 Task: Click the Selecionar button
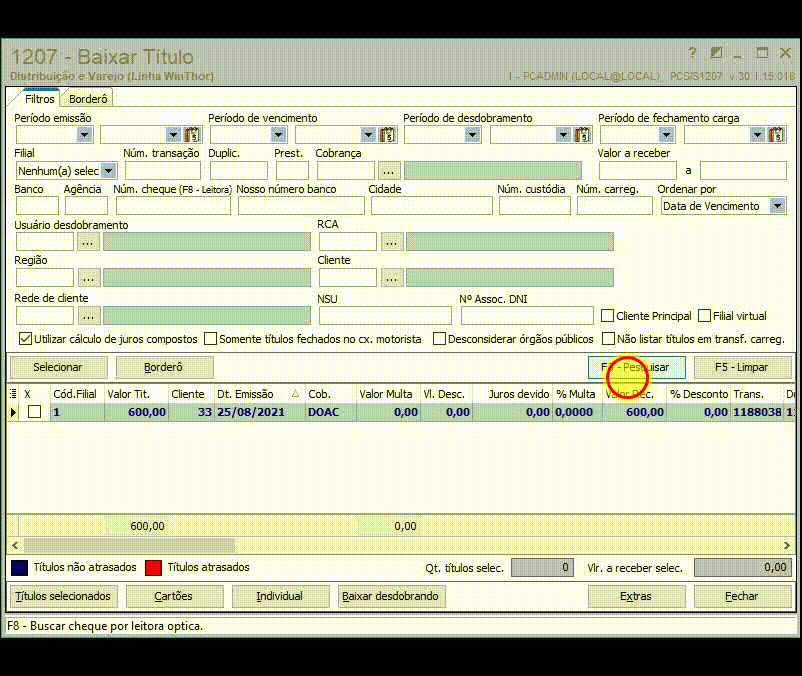(58, 367)
